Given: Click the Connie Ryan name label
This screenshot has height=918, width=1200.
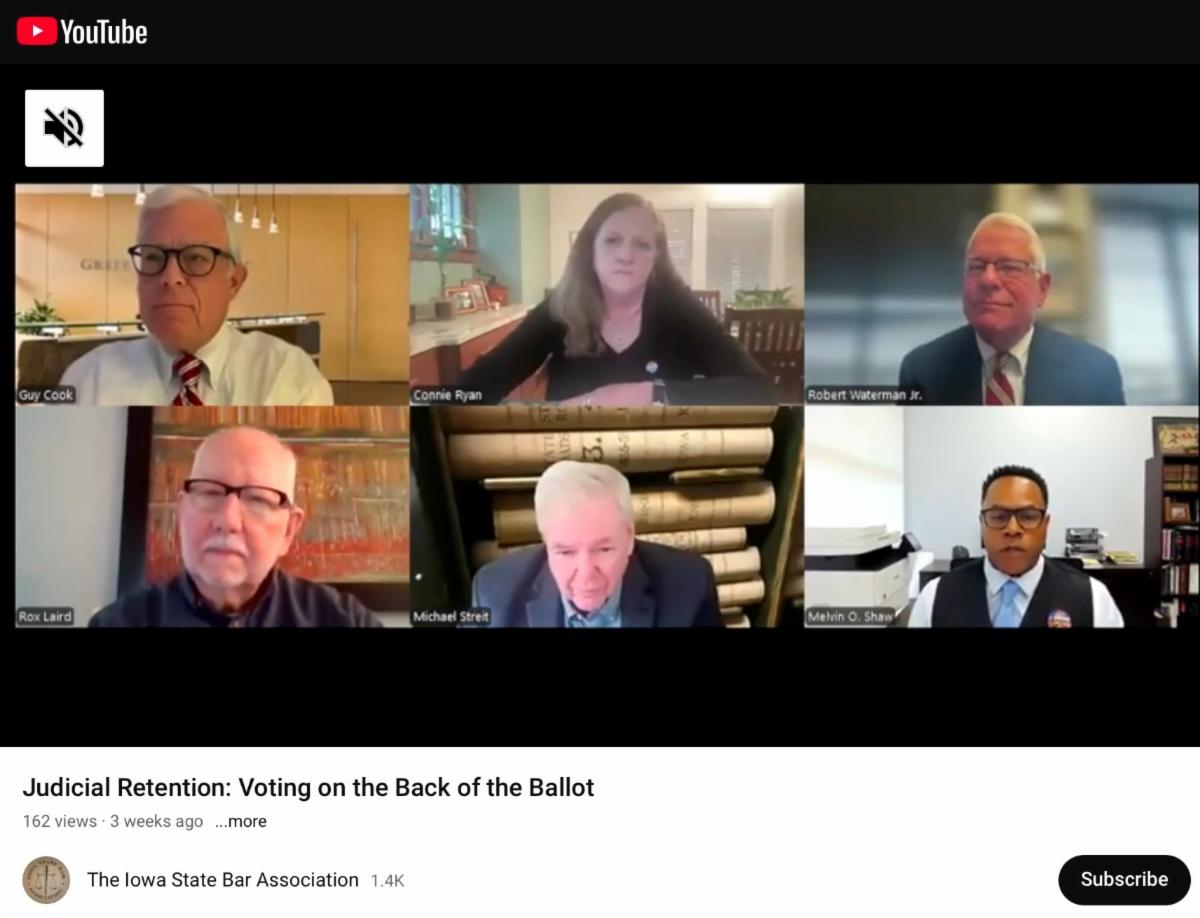Looking at the screenshot, I should [x=447, y=395].
